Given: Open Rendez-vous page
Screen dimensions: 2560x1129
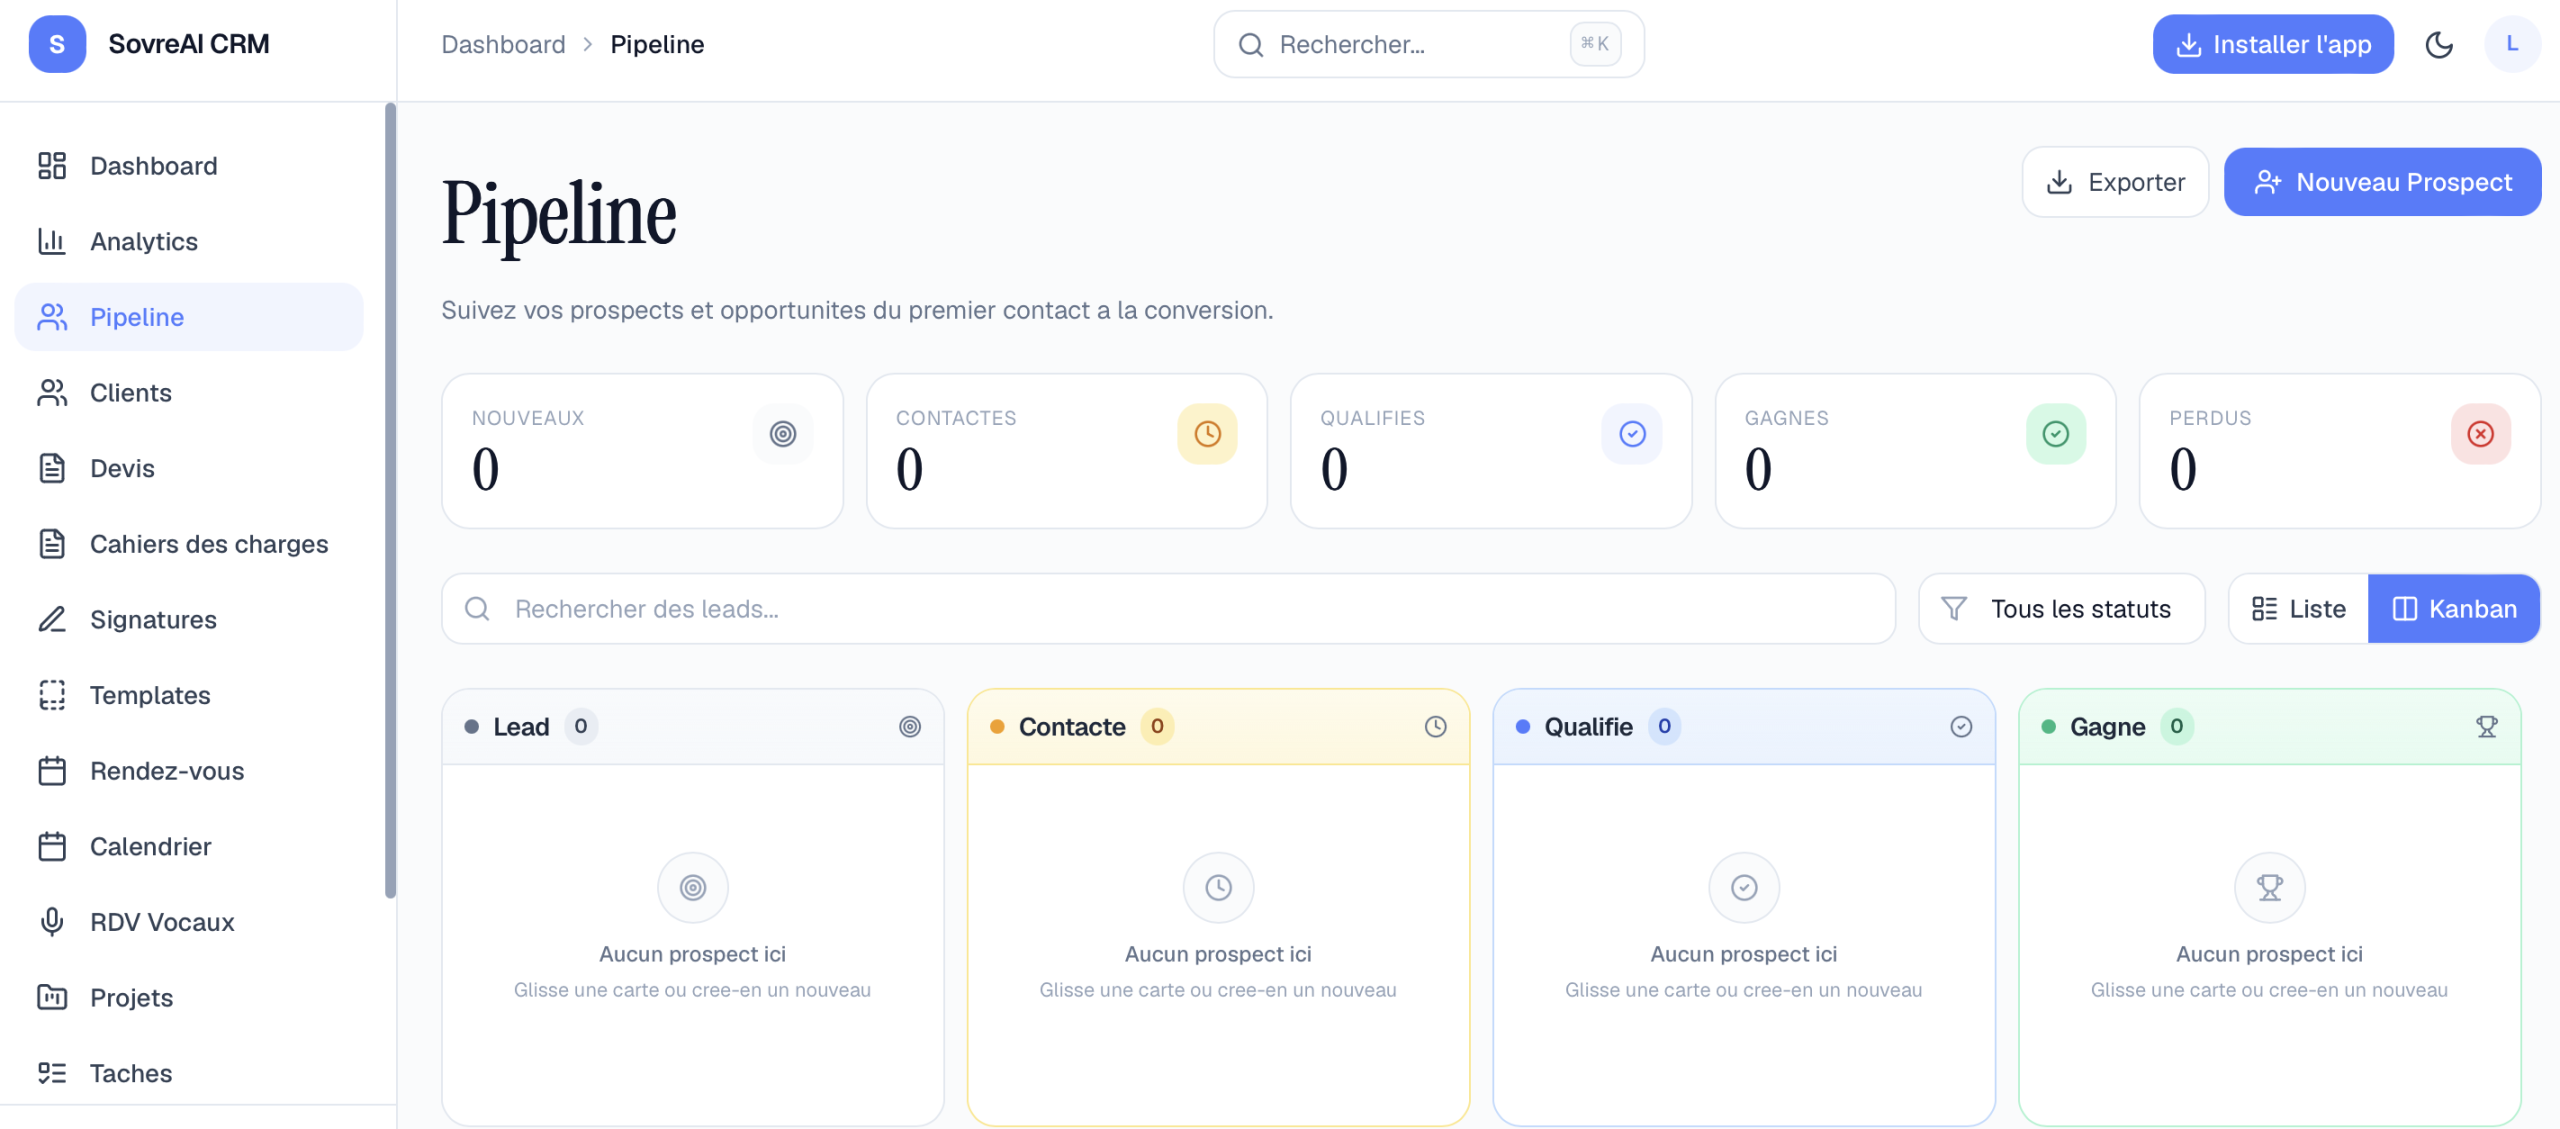Looking at the screenshot, I should 189,771.
